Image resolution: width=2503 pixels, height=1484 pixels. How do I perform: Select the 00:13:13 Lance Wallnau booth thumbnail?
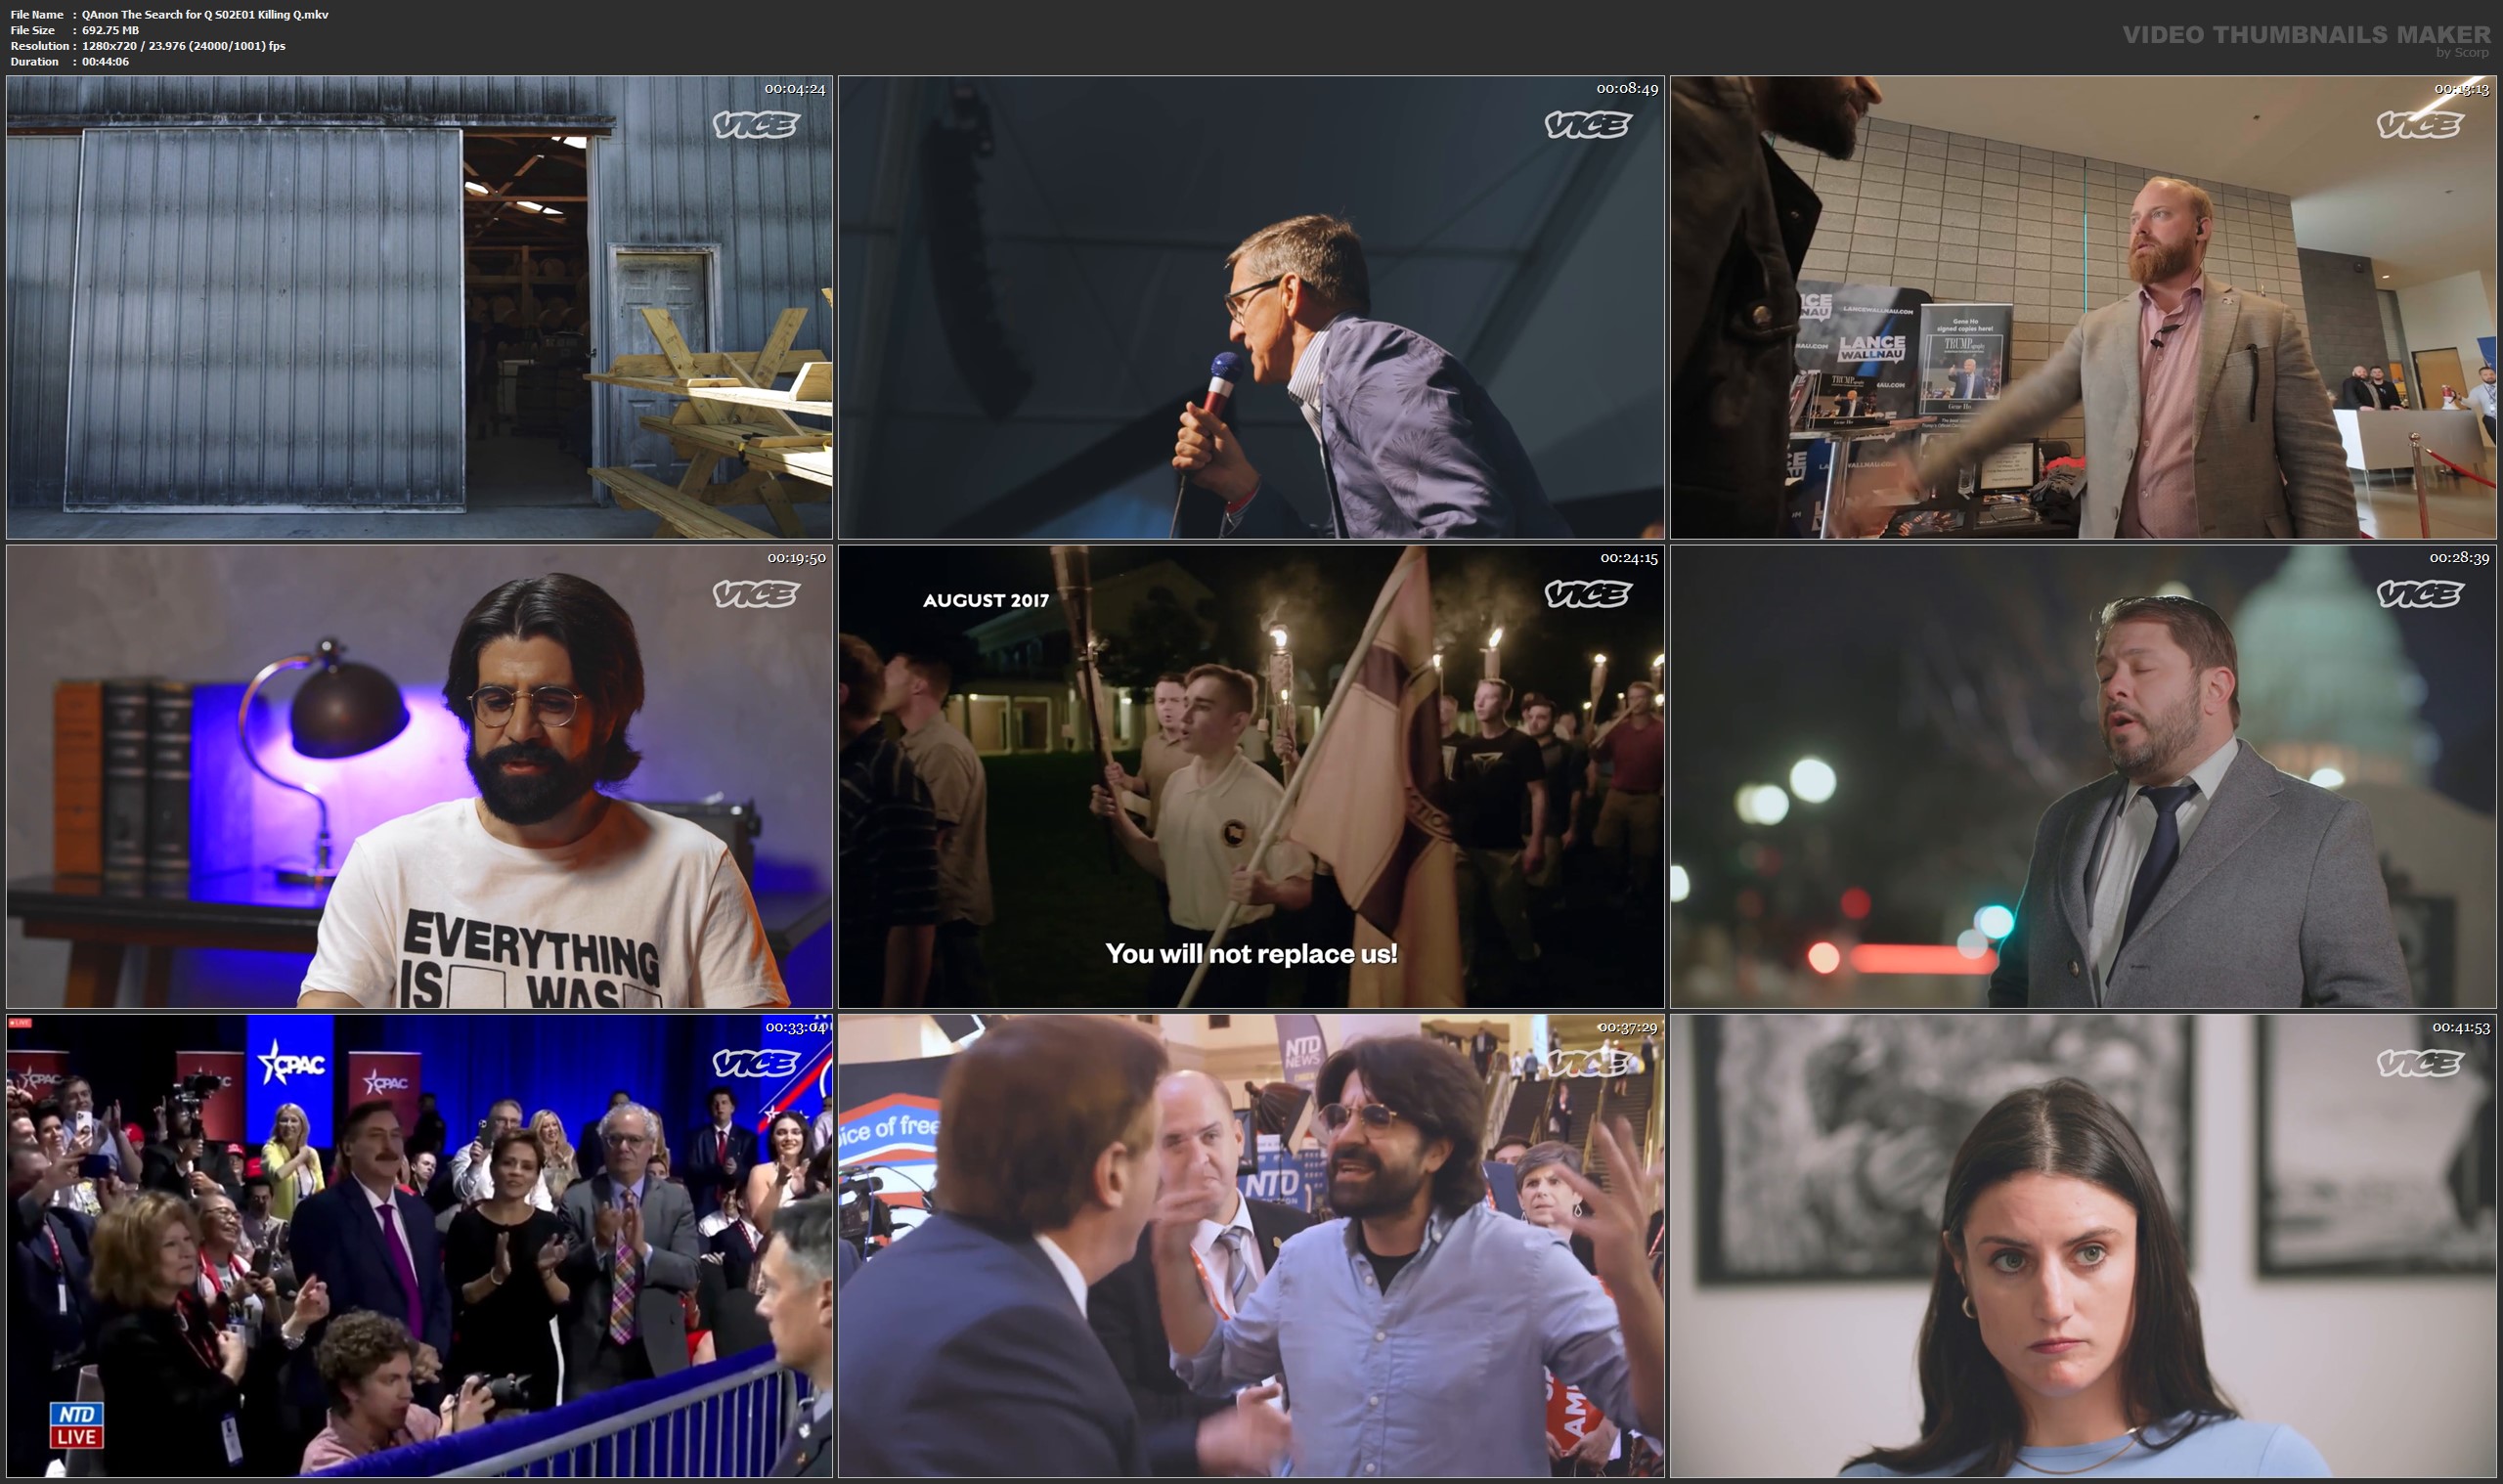click(2083, 307)
